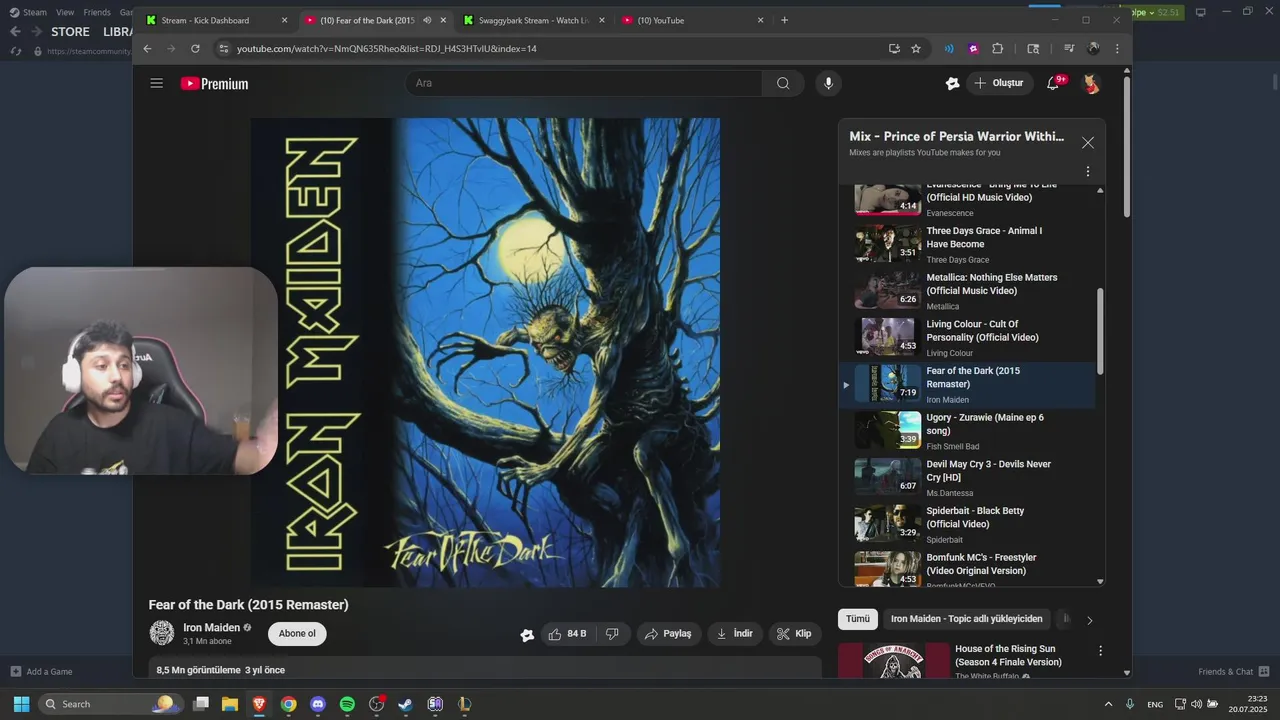Bookmark this page with the star icon

click(x=915, y=48)
